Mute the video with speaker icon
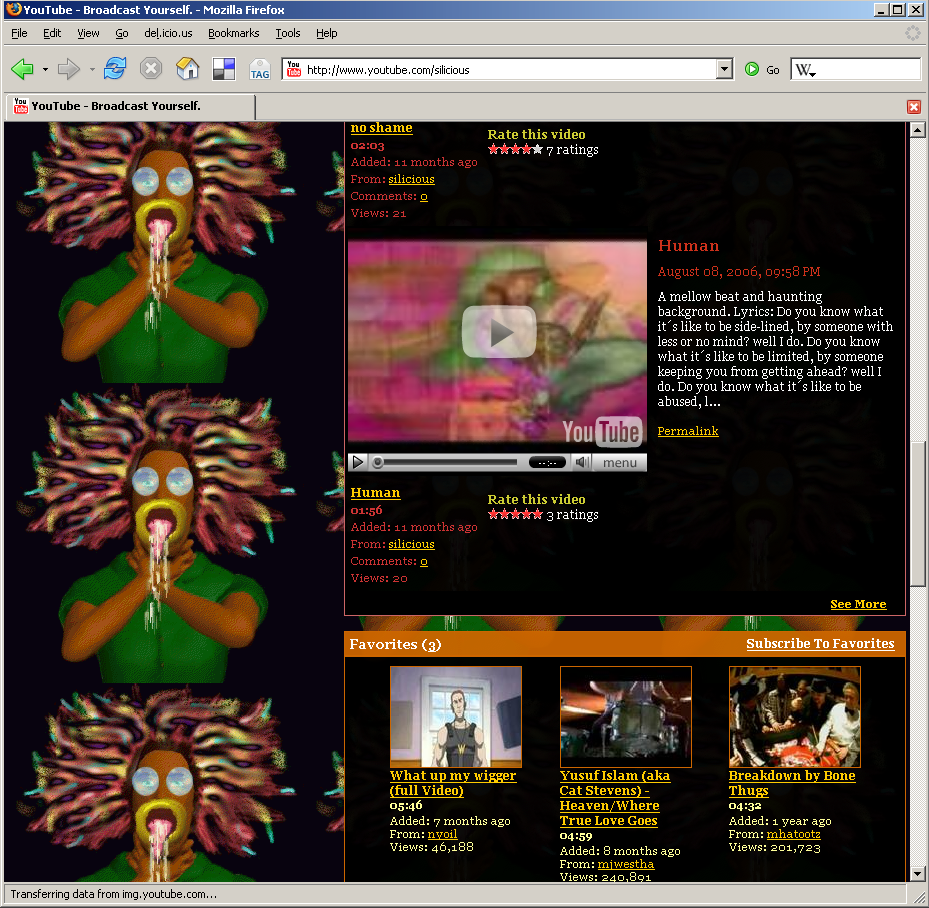This screenshot has width=929, height=908. (582, 462)
